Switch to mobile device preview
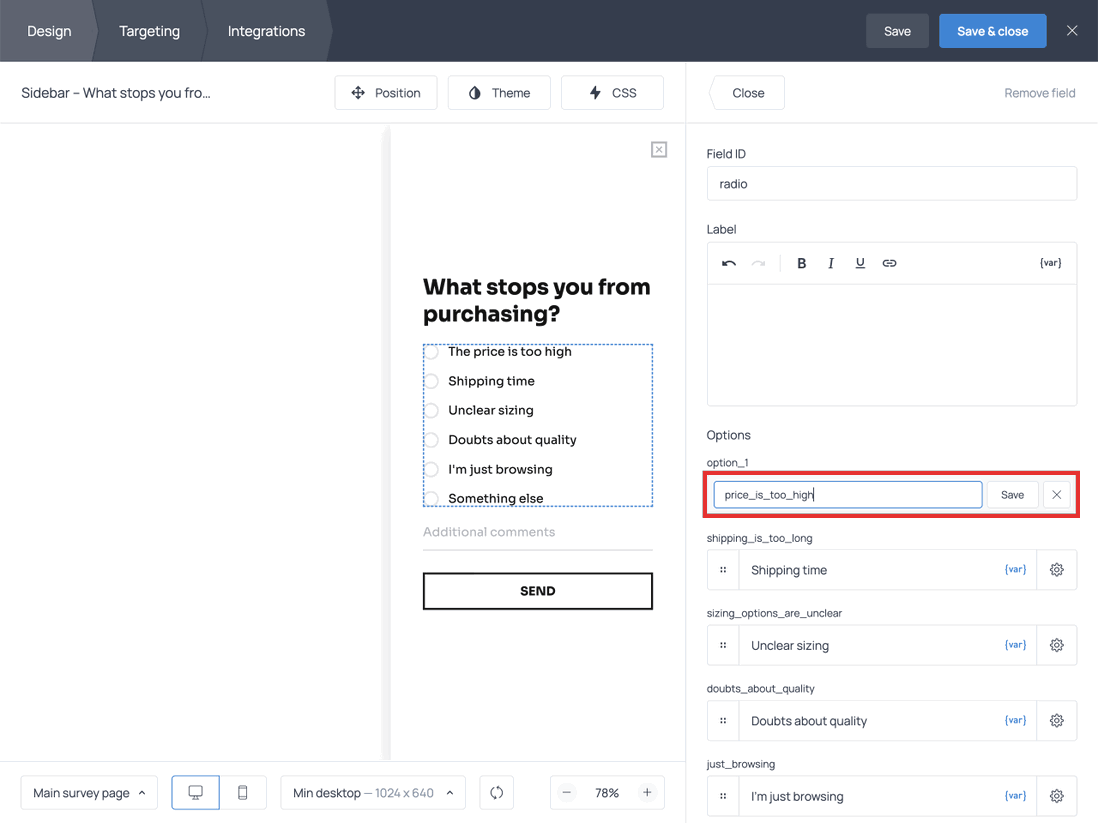1098x823 pixels. click(x=242, y=793)
